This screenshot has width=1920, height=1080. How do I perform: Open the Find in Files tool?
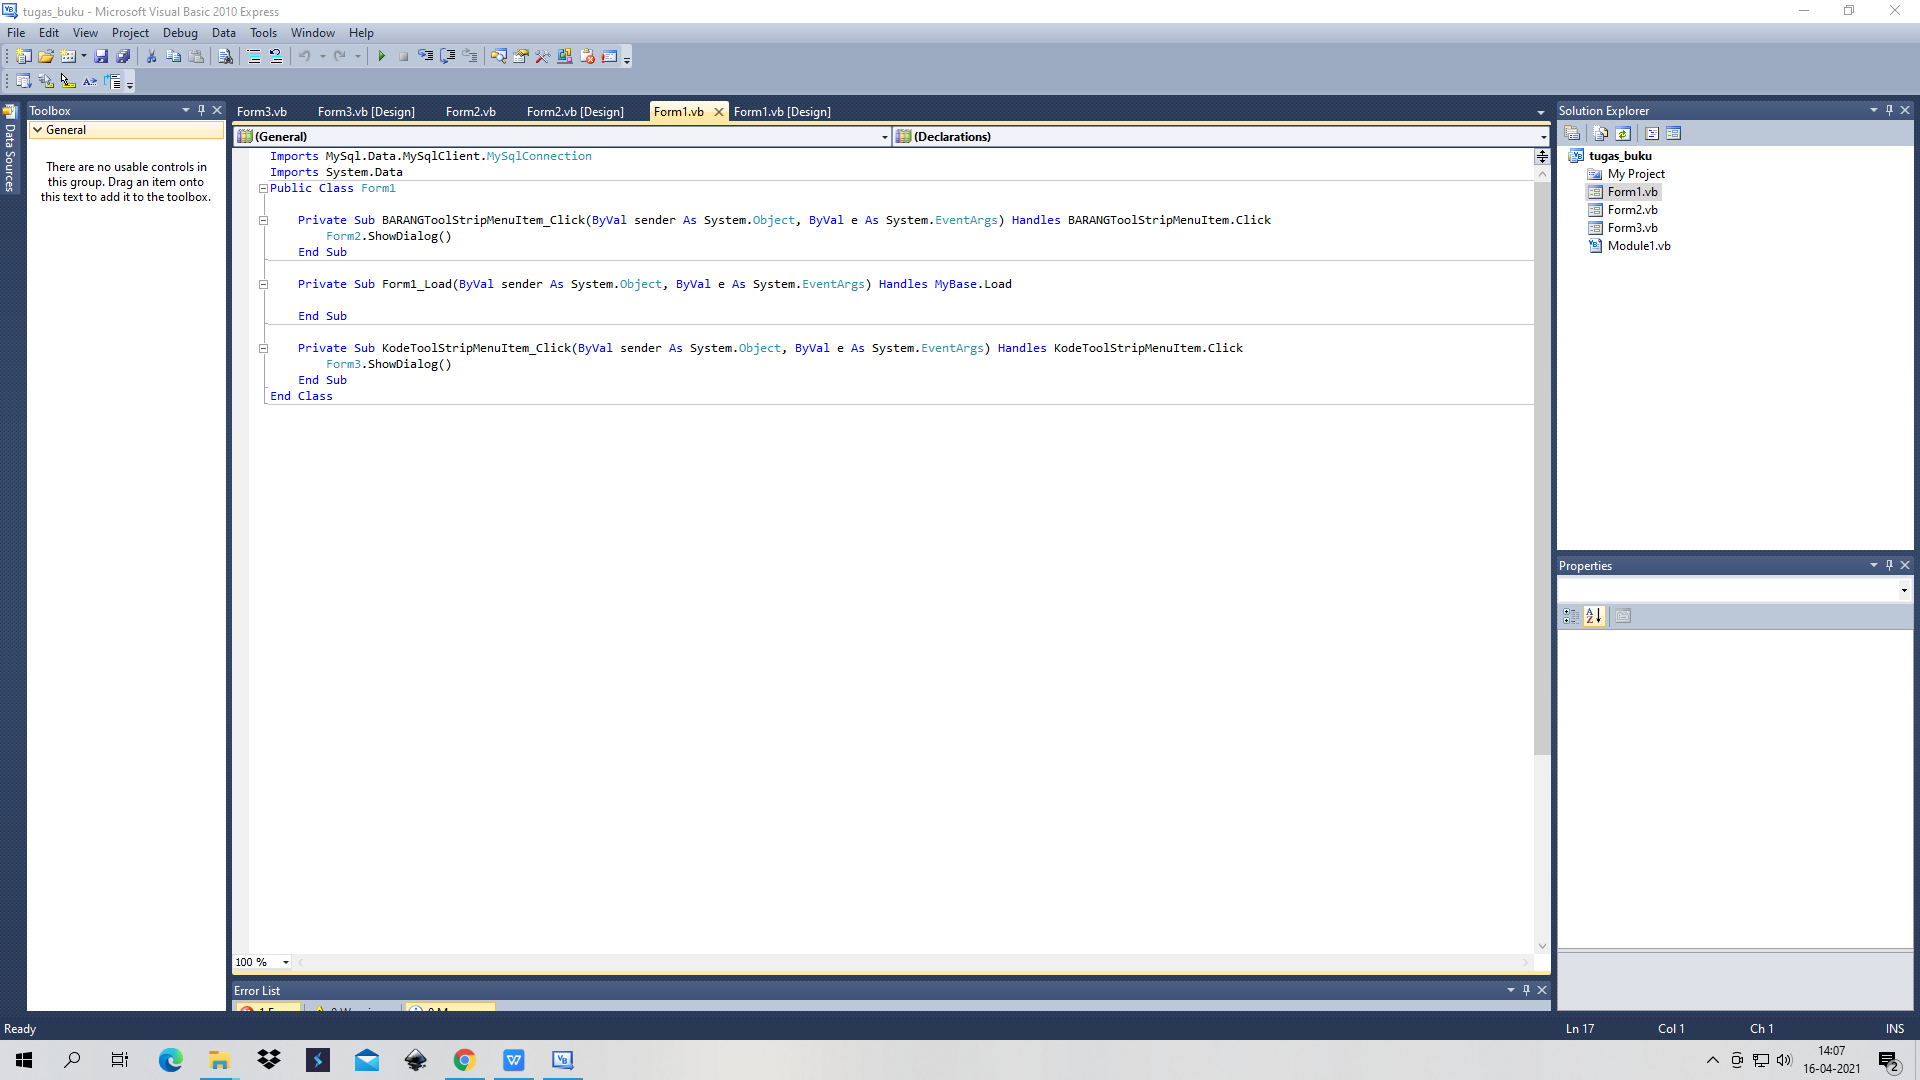coord(226,56)
